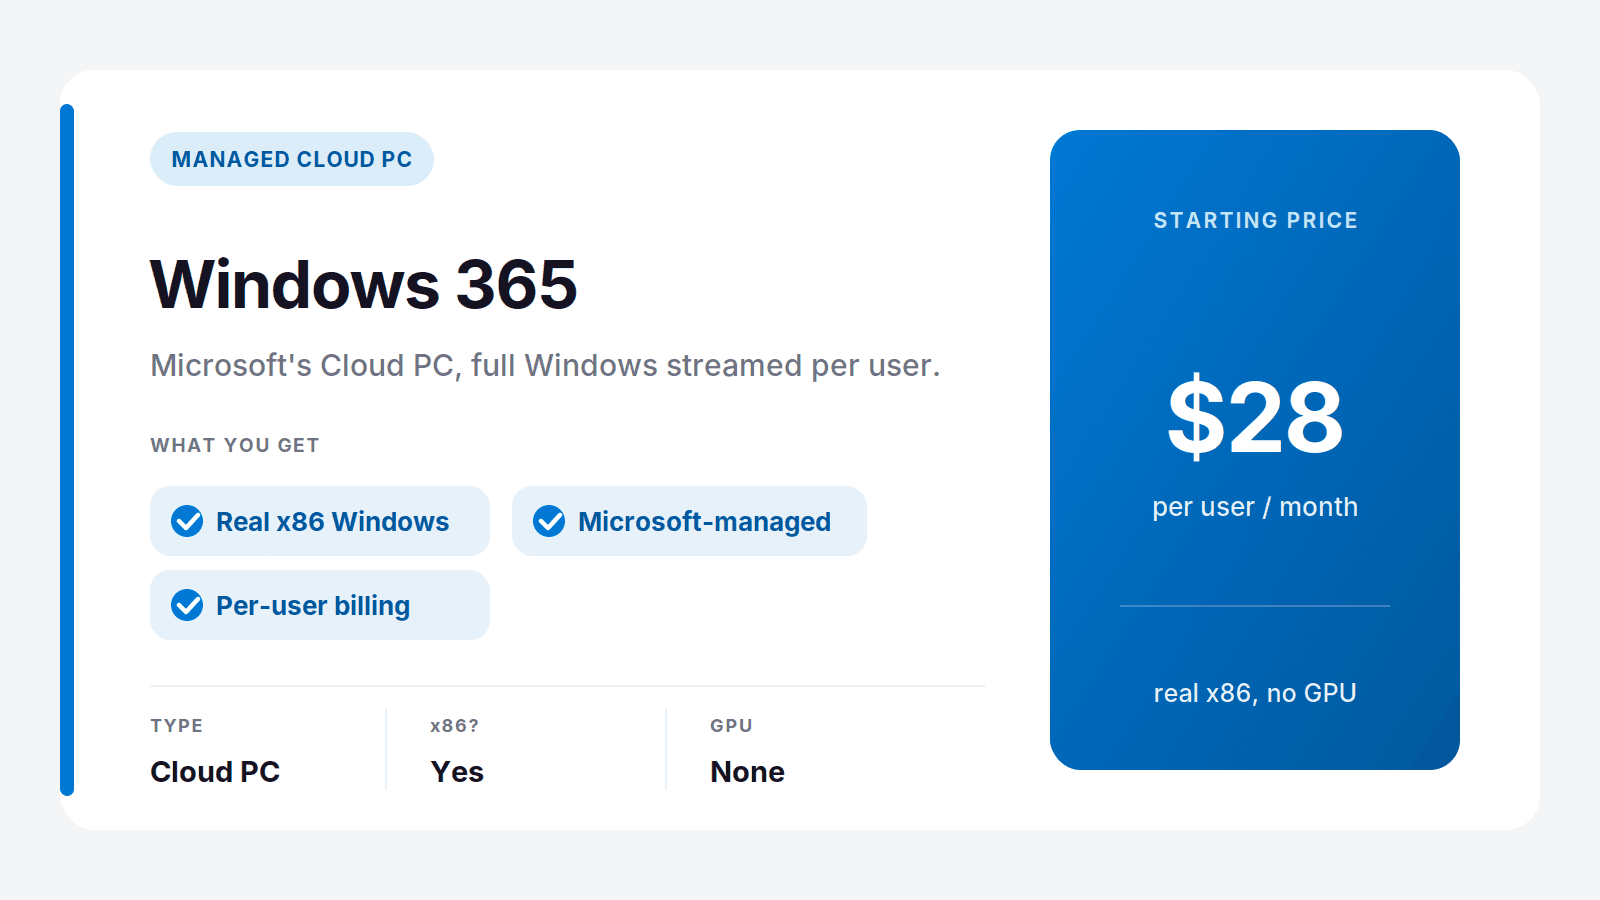Click the checkmark icon beside Per-user billing
The width and height of the screenshot is (1600, 900).
(x=187, y=605)
